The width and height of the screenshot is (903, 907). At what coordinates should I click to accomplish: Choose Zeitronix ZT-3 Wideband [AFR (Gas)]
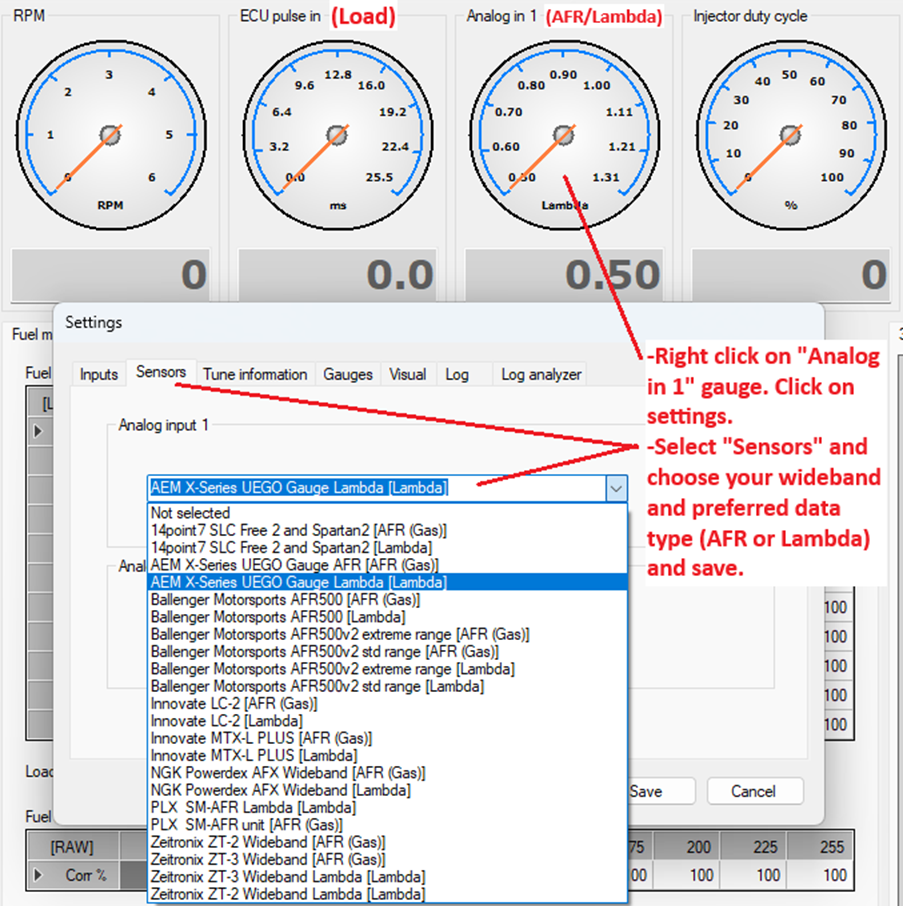point(388,860)
